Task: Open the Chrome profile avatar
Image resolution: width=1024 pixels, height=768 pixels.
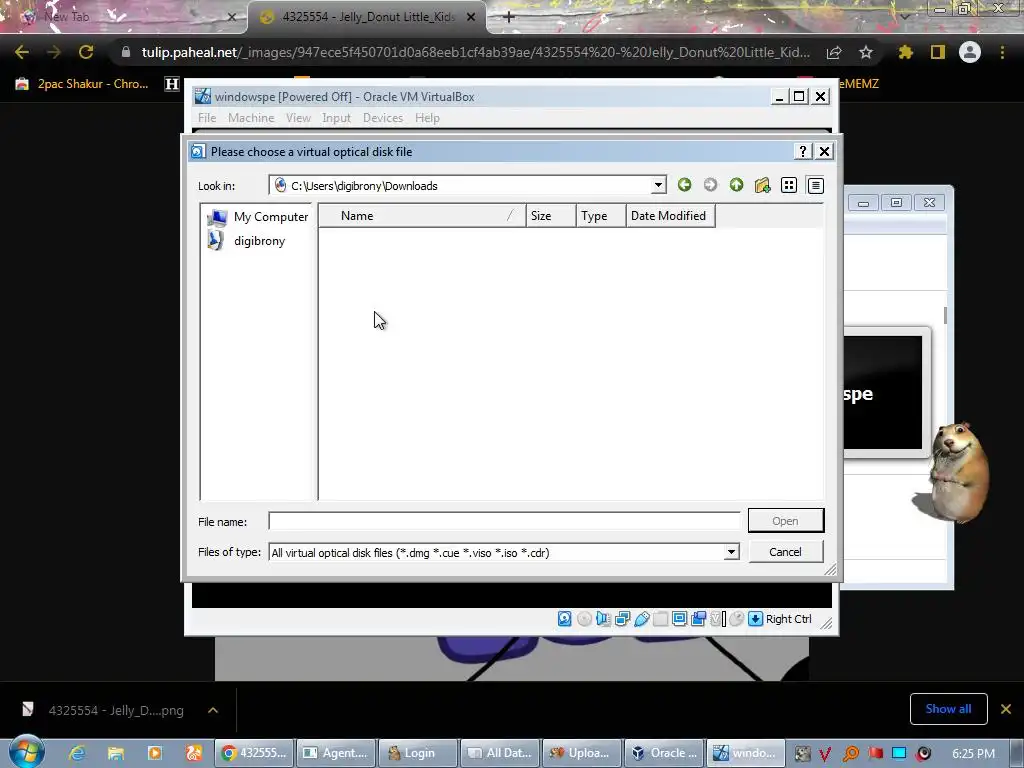Action: pyautogui.click(x=970, y=52)
